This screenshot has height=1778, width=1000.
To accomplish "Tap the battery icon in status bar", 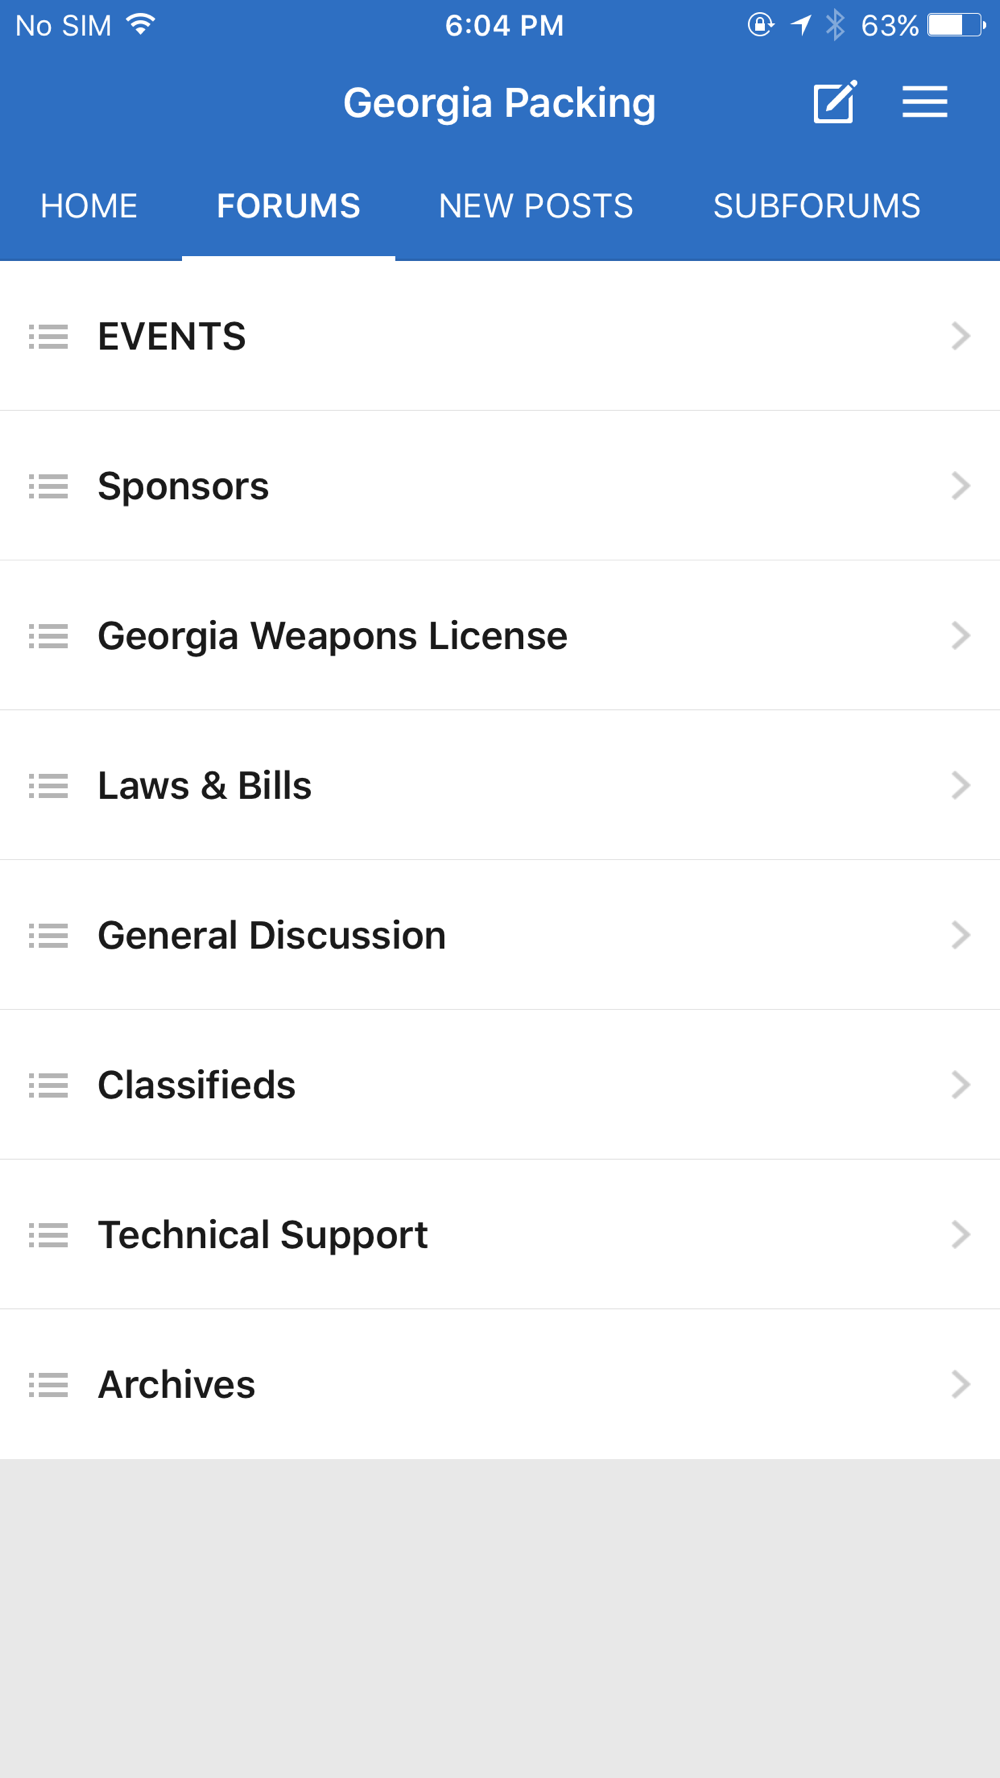I will [x=956, y=25].
